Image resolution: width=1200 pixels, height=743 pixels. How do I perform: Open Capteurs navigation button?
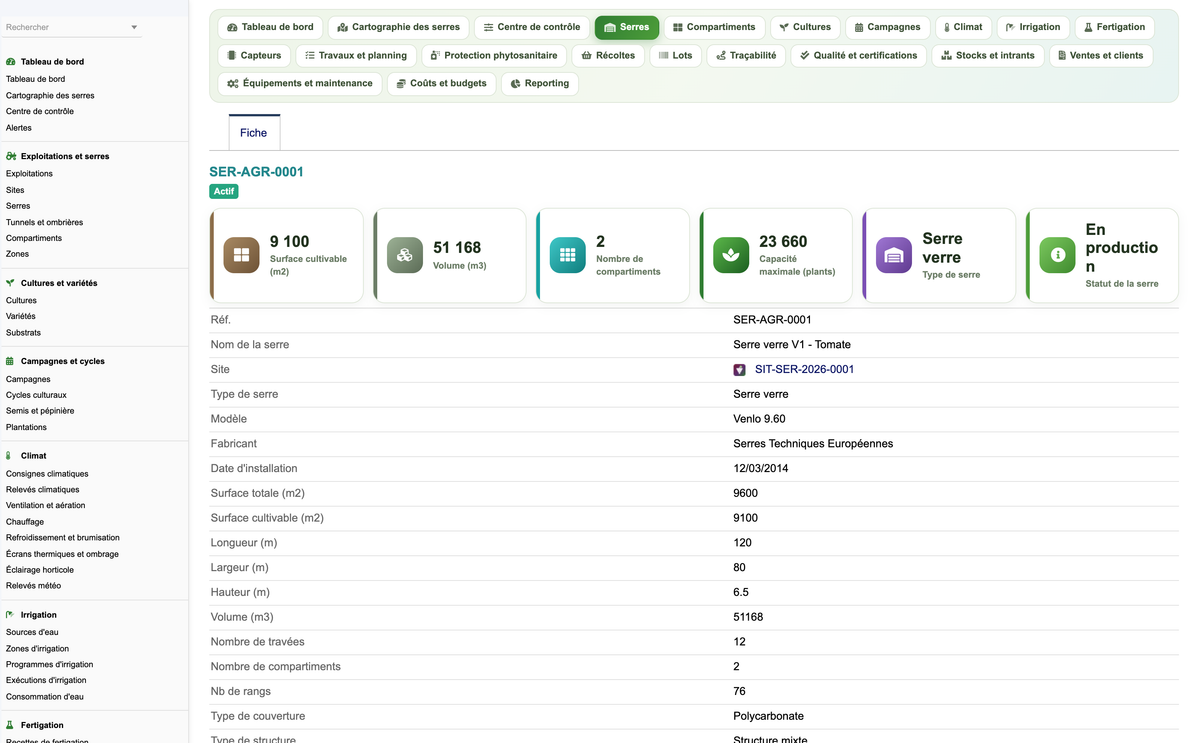tap(254, 55)
